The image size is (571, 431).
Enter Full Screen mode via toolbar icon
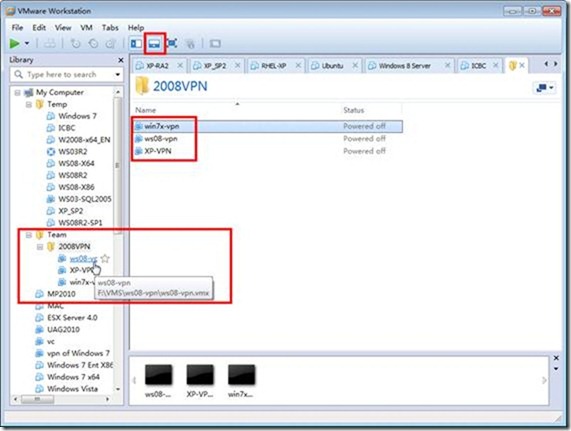coord(172,44)
